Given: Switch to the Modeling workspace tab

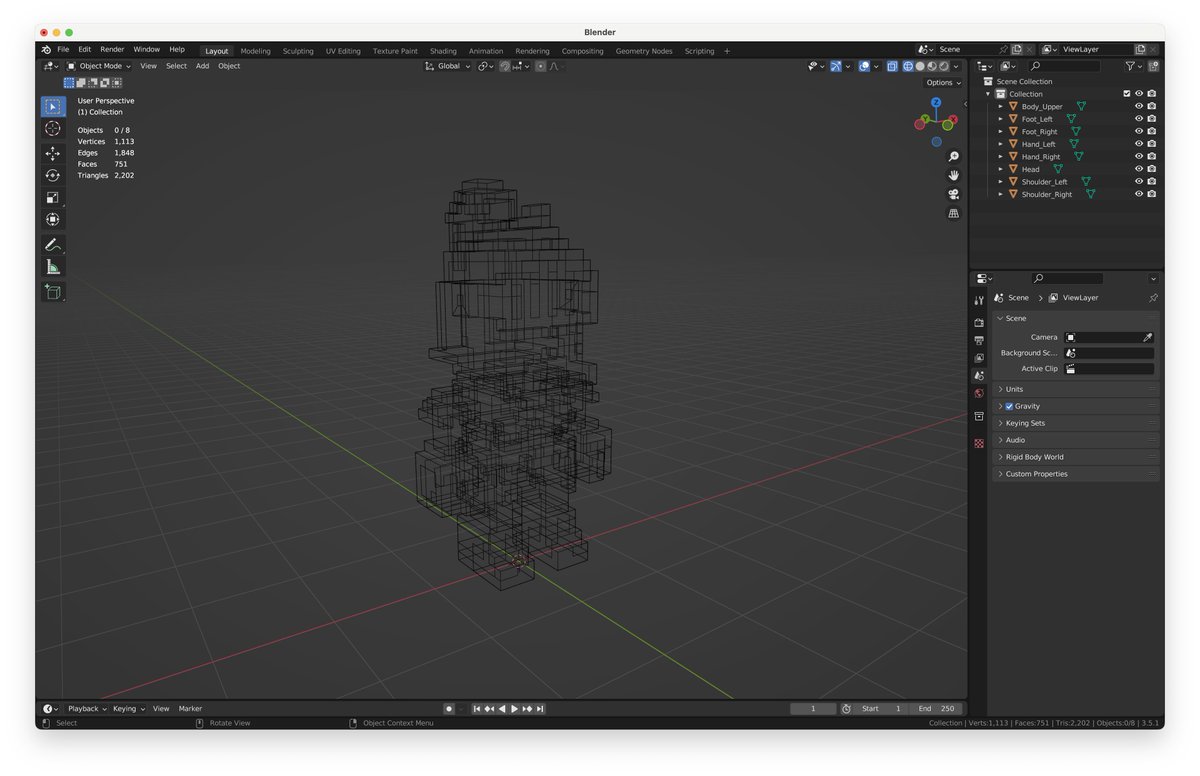Looking at the screenshot, I should click(x=255, y=51).
